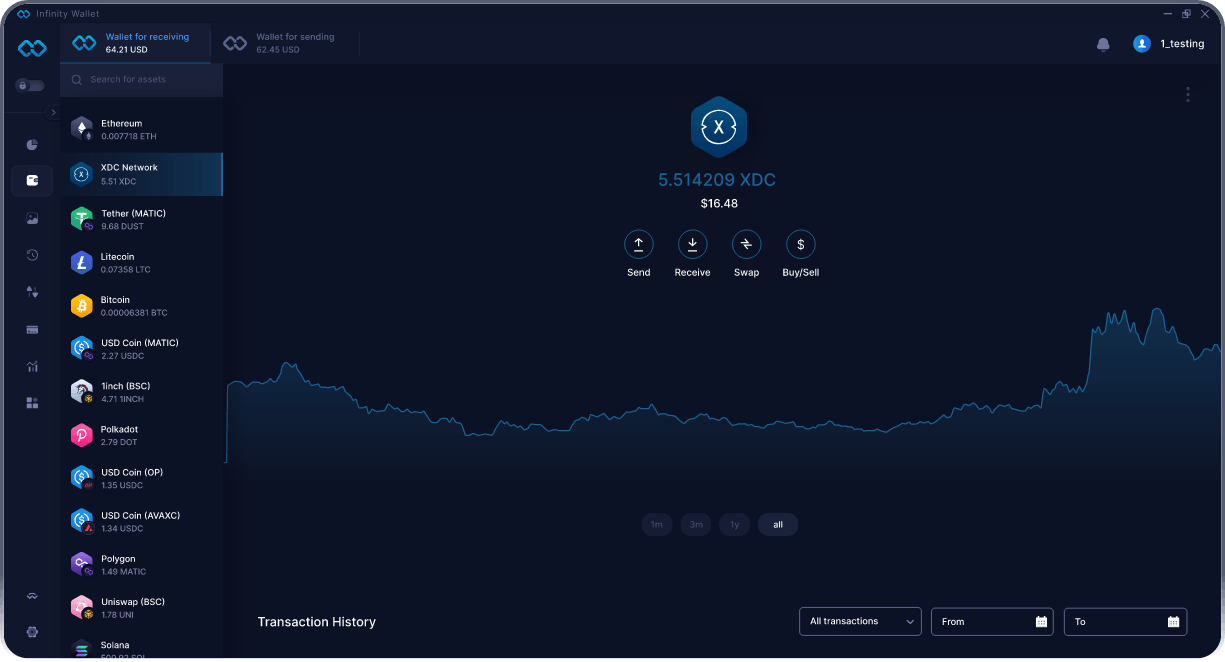Select Polygon in the asset list
Viewport: 1225px width, 662px height.
(x=142, y=565)
